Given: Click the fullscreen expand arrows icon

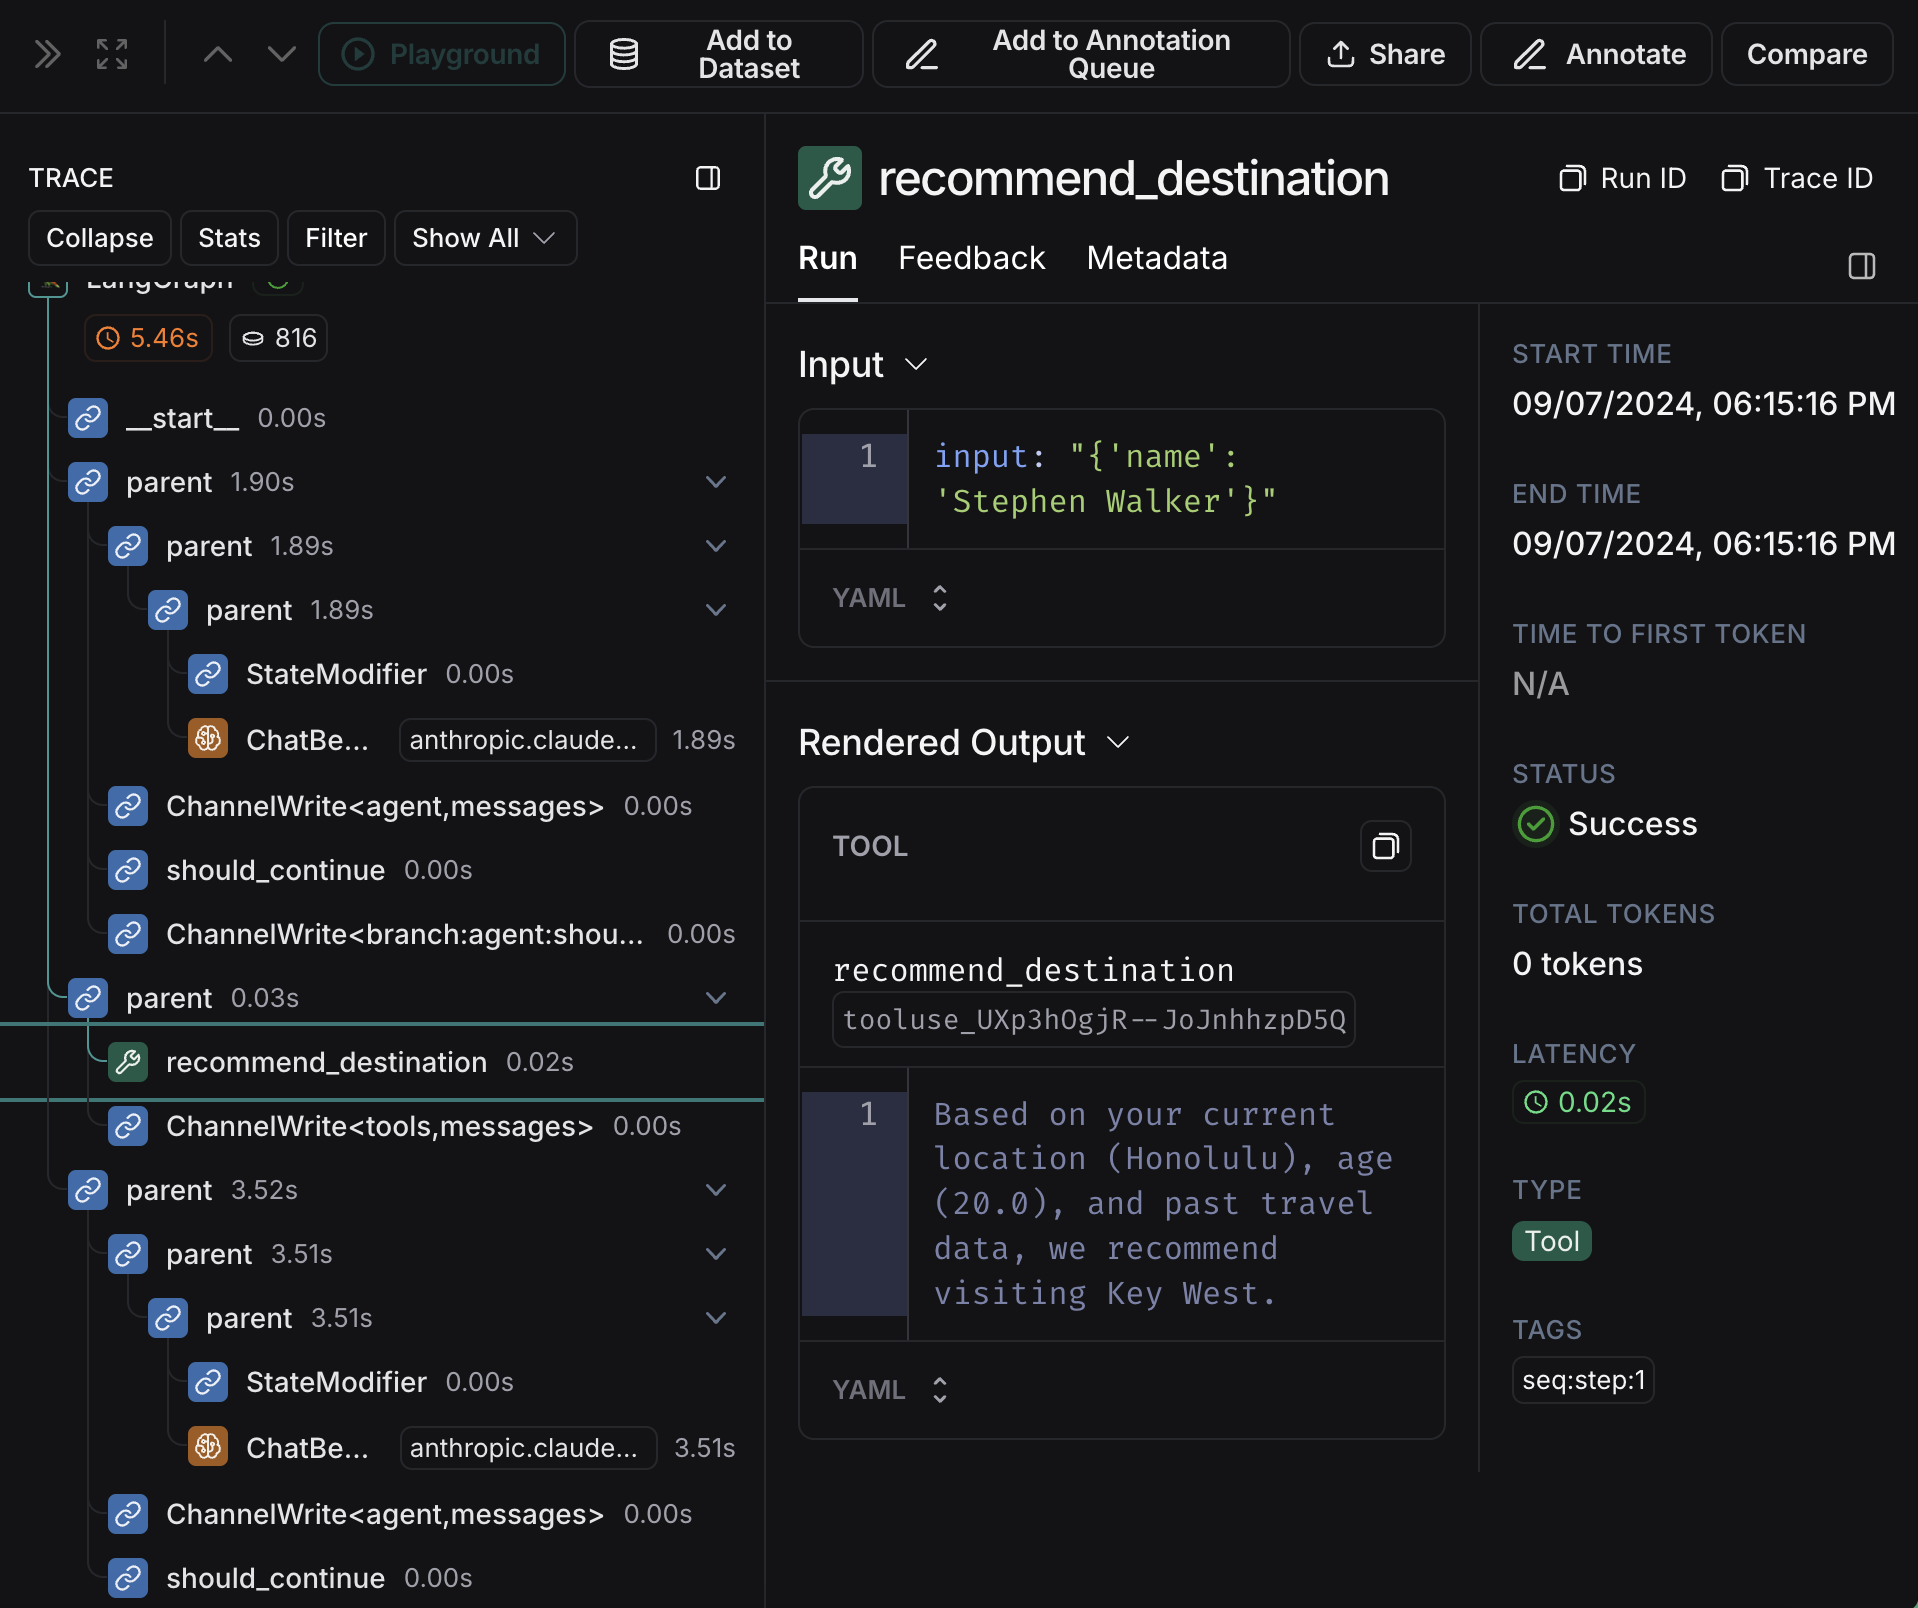Looking at the screenshot, I should 112,54.
